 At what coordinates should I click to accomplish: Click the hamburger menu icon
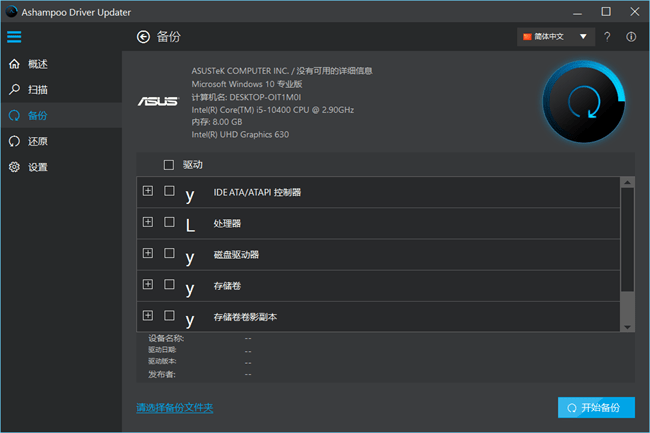click(14, 37)
